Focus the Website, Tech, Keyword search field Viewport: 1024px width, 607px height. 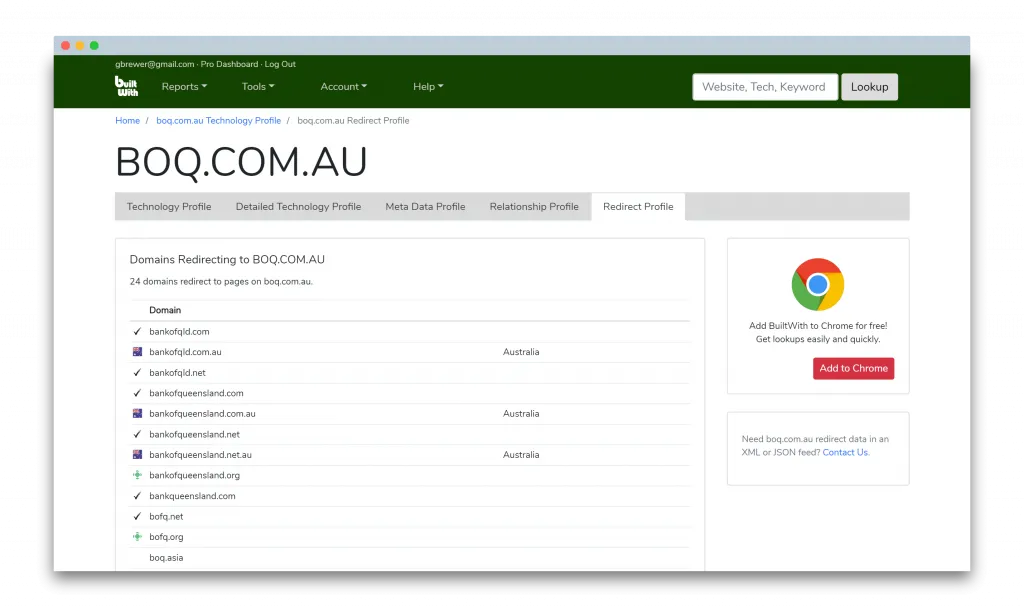(764, 87)
